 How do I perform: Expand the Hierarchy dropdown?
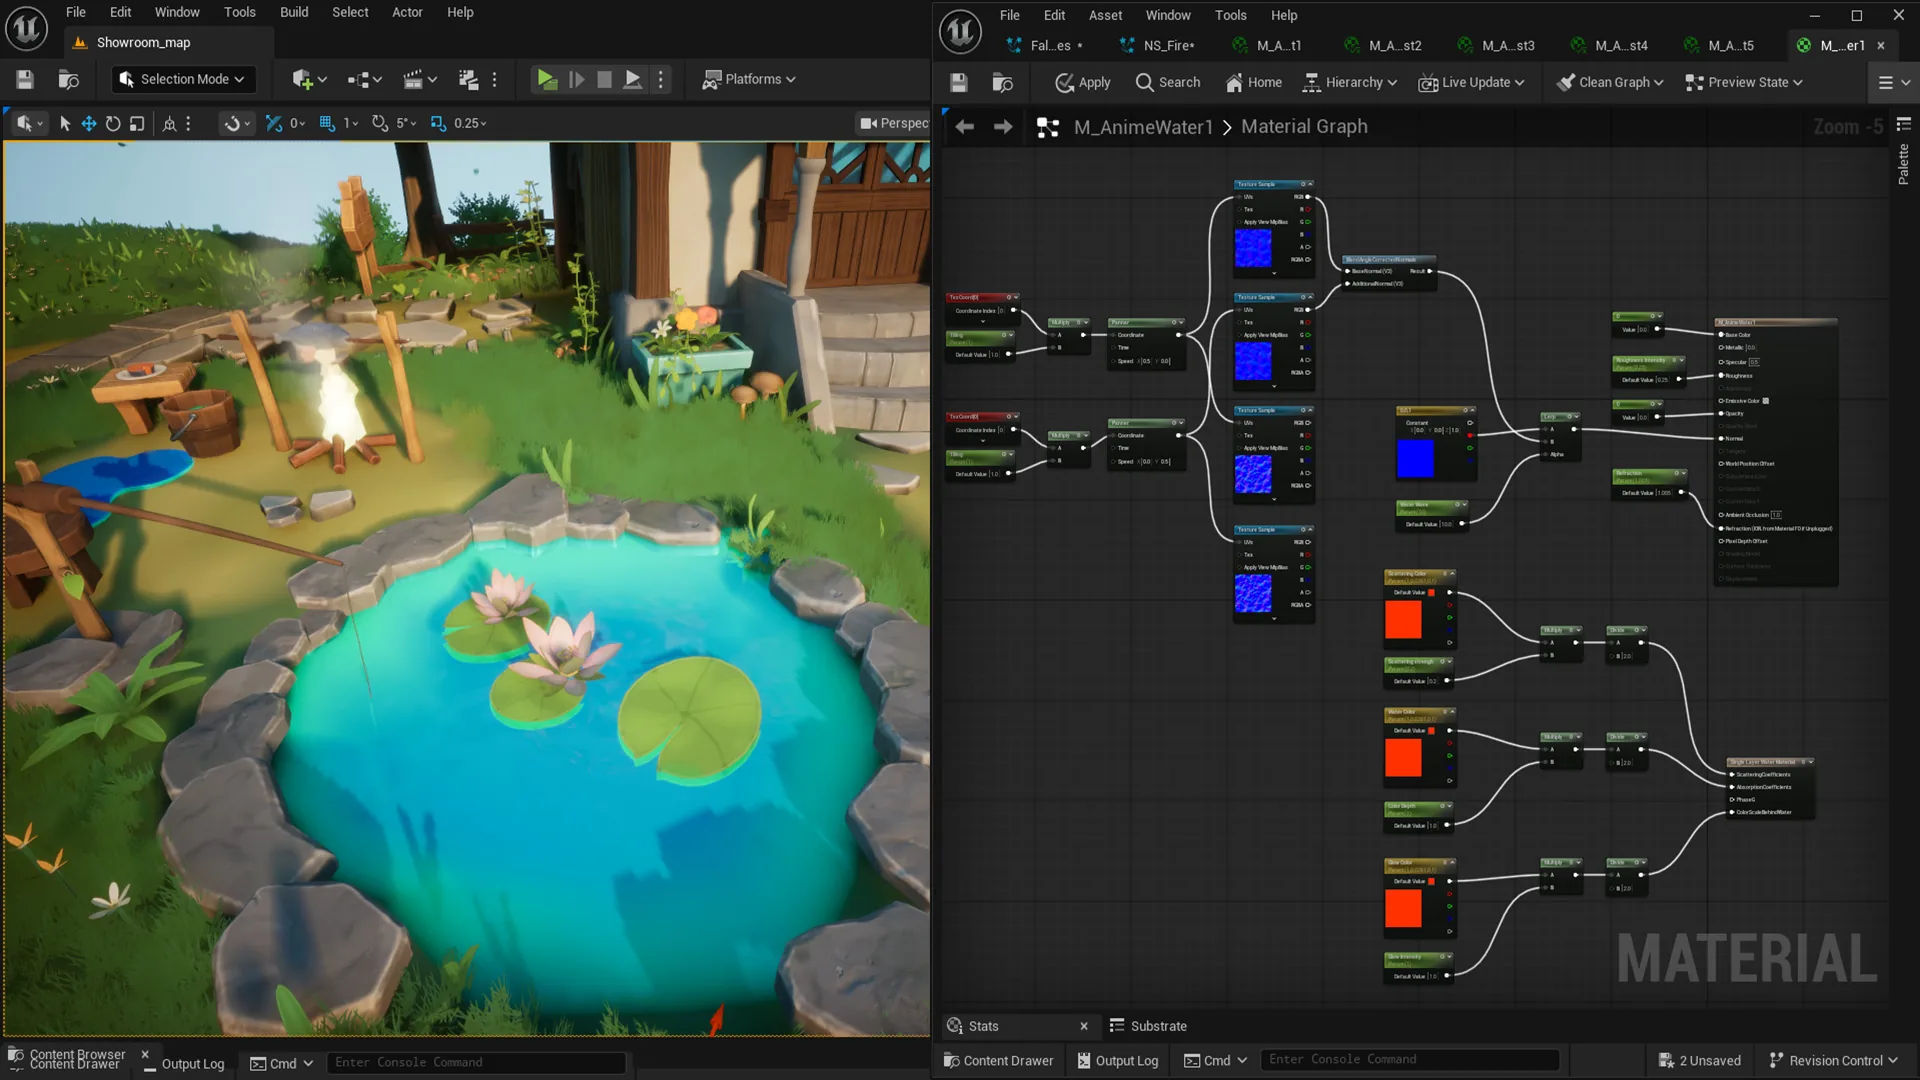click(1349, 82)
